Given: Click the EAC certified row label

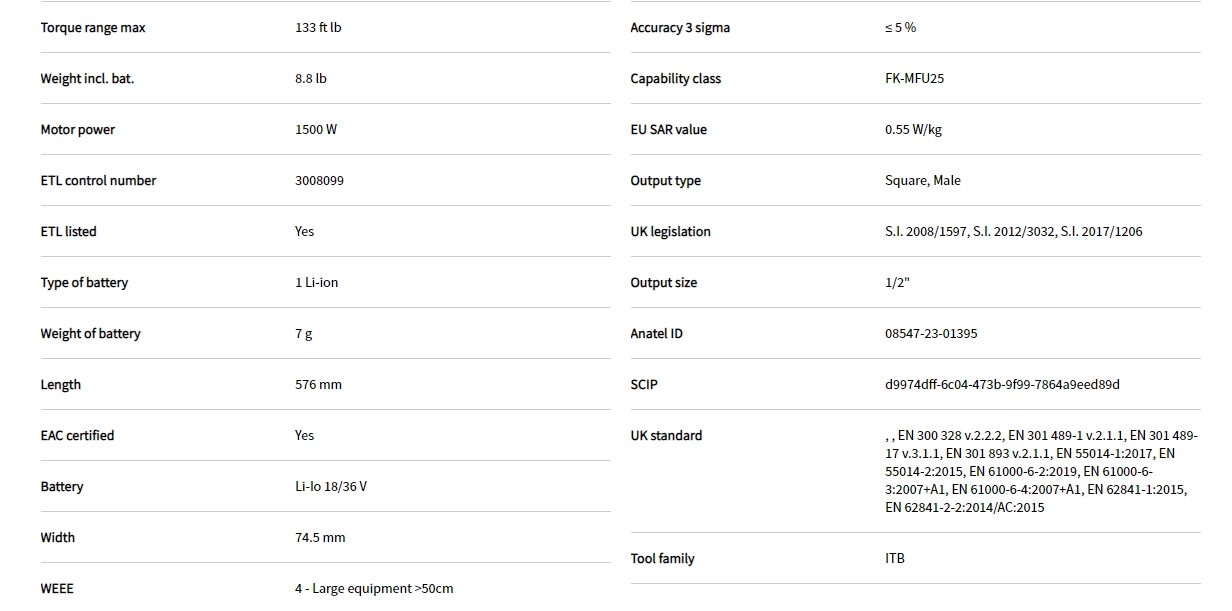Looking at the screenshot, I should 77,436.
